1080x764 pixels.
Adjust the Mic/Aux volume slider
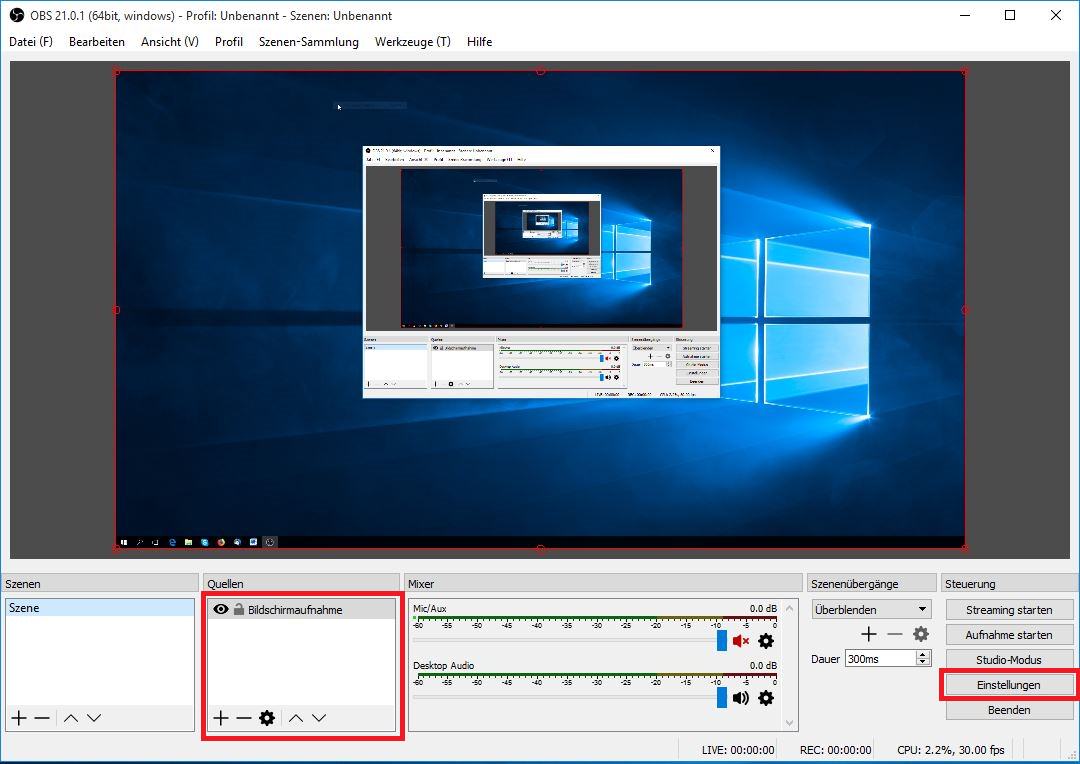[722, 641]
